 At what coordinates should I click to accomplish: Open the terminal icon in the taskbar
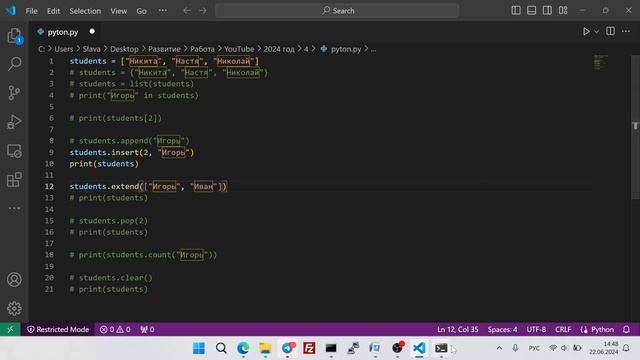[x=441, y=348]
